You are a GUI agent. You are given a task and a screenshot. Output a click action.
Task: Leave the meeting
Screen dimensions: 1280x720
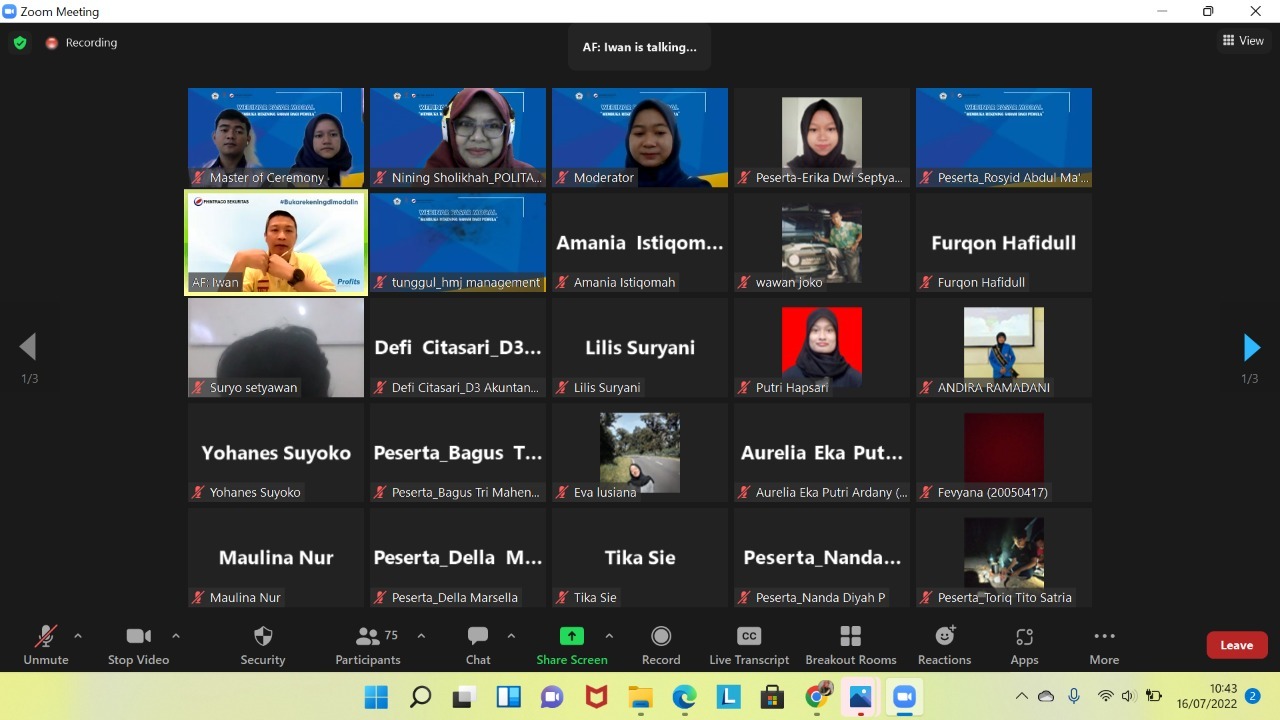[x=1237, y=645]
